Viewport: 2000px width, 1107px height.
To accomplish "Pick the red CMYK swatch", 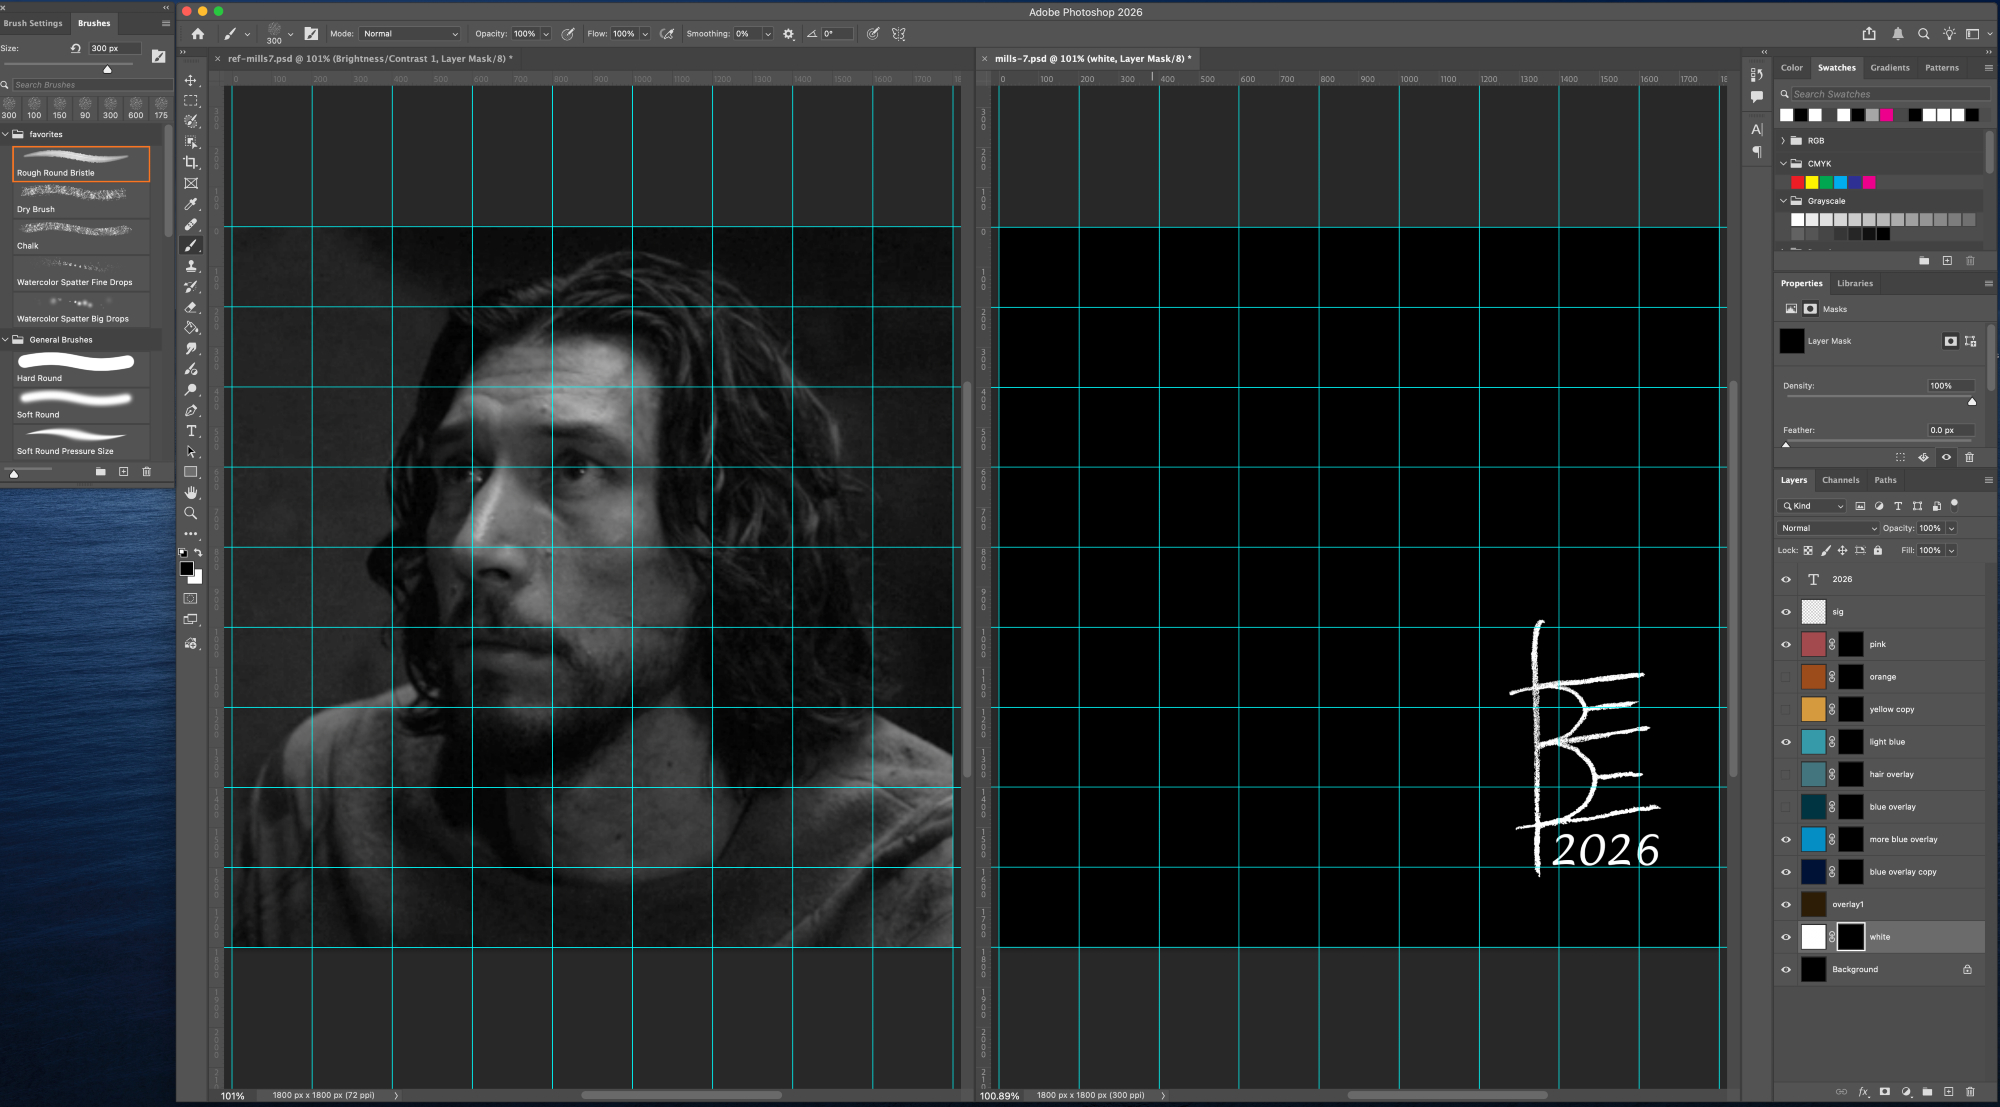I will pos(1797,182).
